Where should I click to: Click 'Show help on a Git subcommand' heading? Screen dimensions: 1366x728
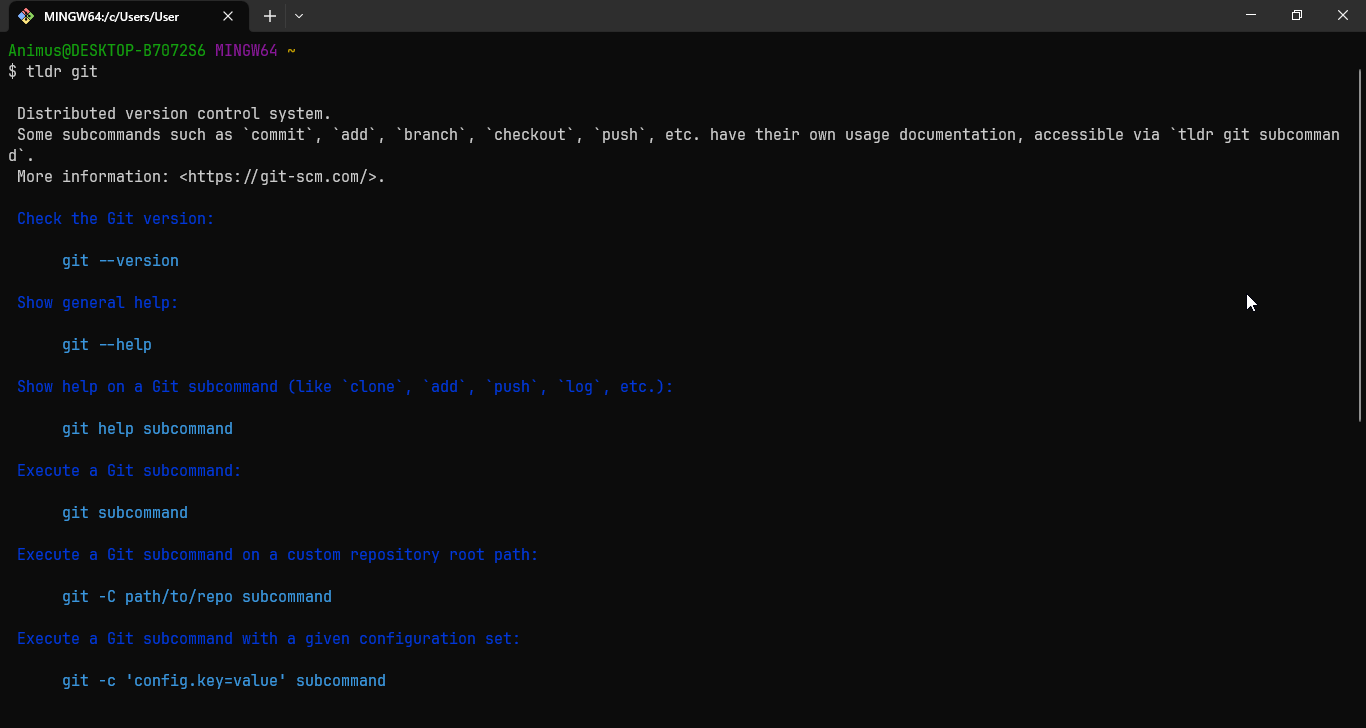(x=345, y=387)
